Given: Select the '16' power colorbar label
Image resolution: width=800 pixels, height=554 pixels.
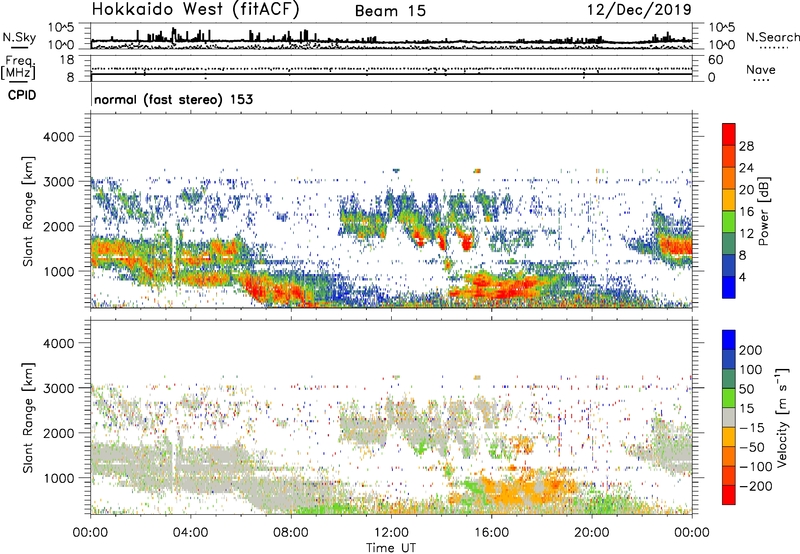Looking at the screenshot, I should 746,212.
